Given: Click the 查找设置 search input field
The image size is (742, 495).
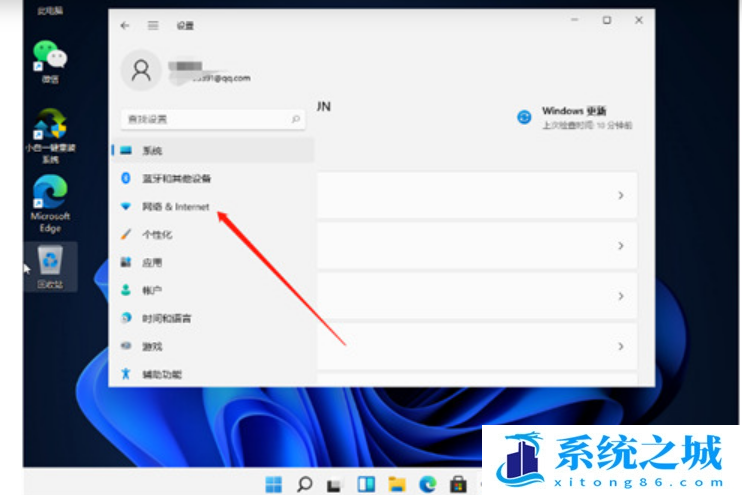Looking at the screenshot, I should [205, 119].
